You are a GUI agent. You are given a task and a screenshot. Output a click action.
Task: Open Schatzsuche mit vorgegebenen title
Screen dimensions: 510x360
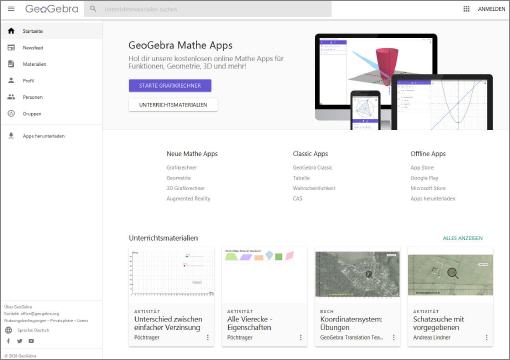coord(438,323)
